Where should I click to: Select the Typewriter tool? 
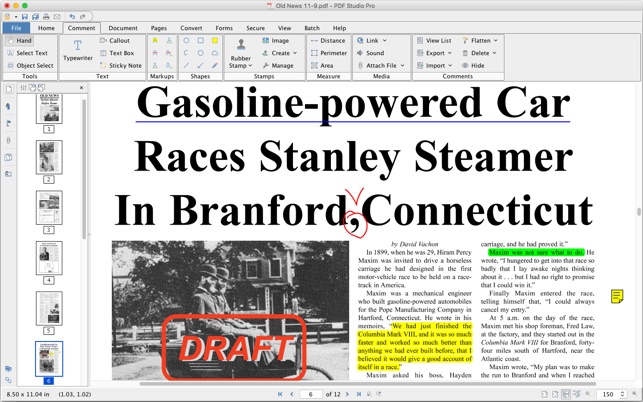[77, 51]
